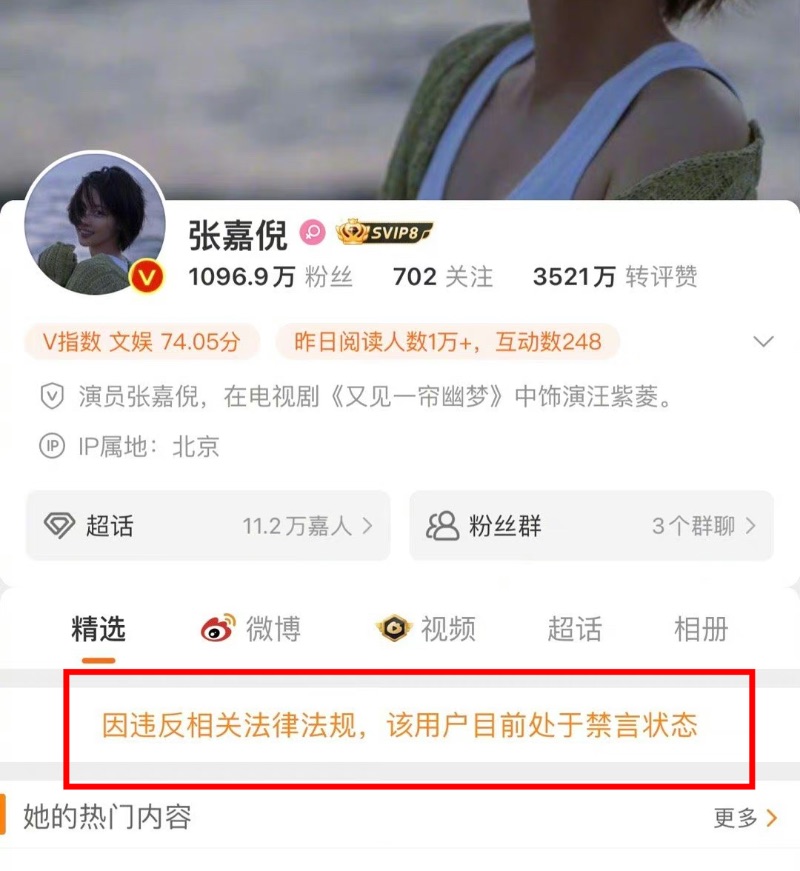The height and width of the screenshot is (871, 800).
Task: Open 3个群聊 chevron arrow
Action: (x=751, y=525)
